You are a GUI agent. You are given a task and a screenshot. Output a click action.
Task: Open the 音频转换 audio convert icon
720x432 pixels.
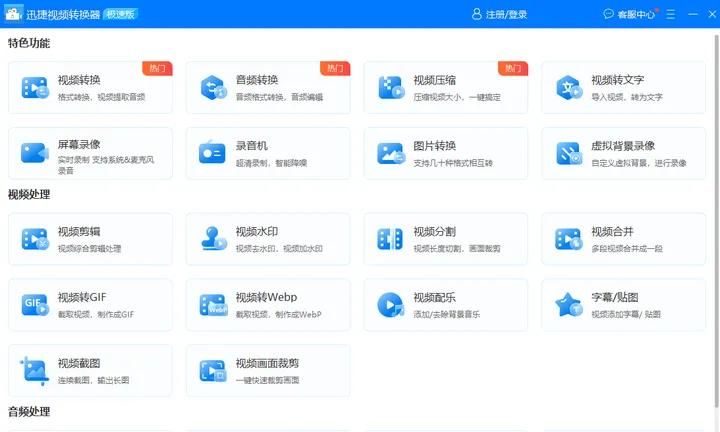[x=213, y=87]
